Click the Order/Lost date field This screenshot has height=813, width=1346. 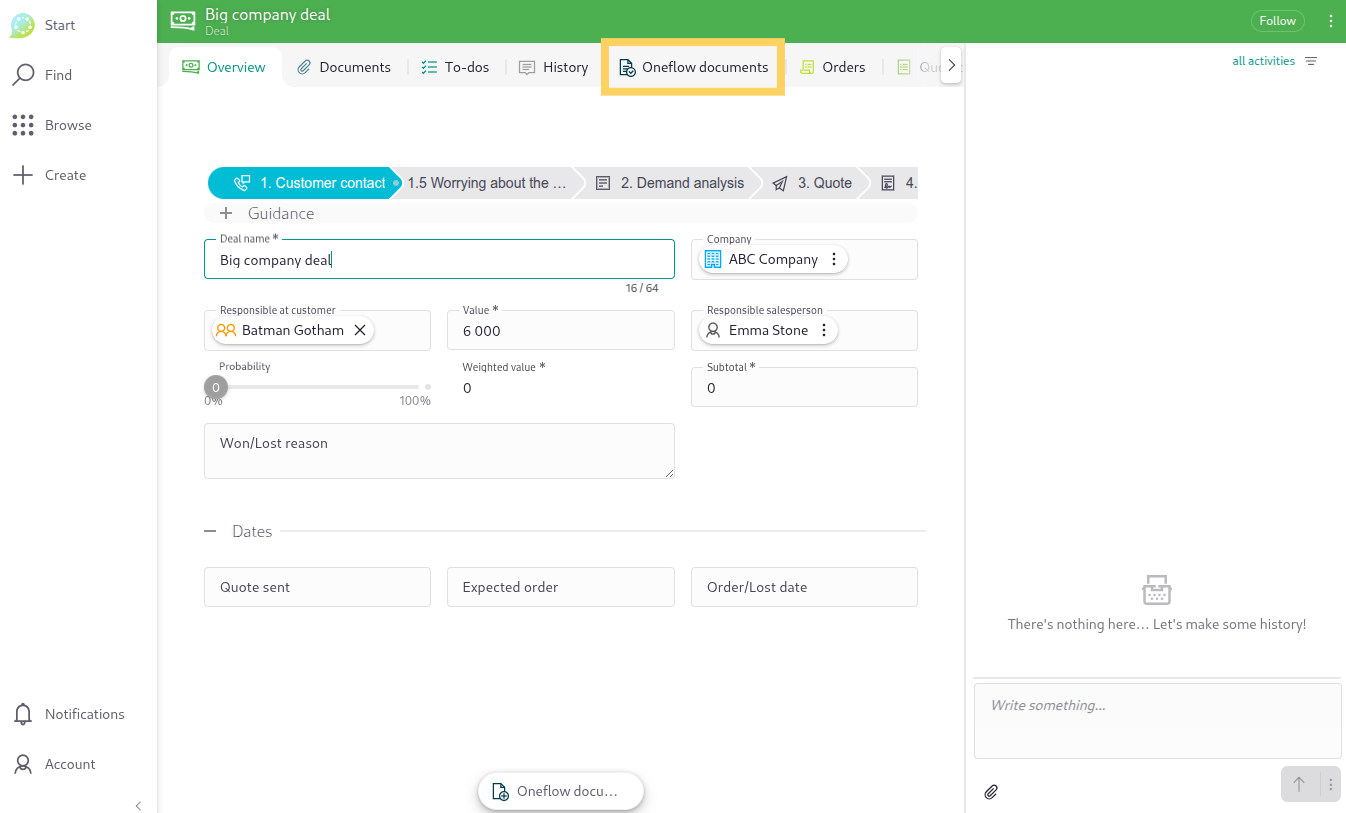[804, 587]
